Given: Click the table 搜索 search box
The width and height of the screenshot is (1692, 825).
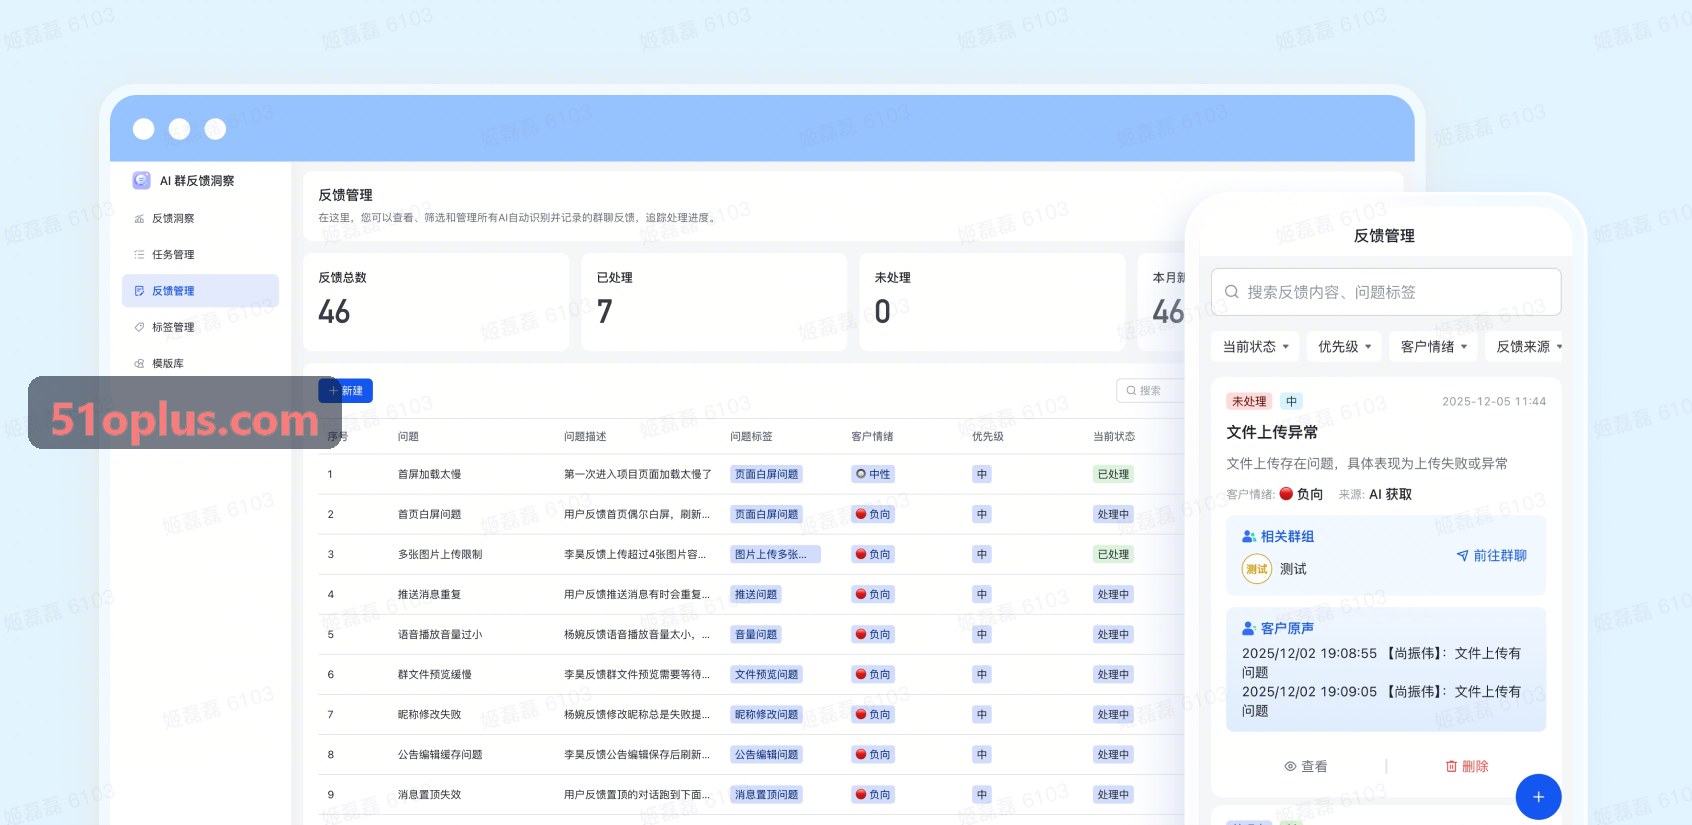Looking at the screenshot, I should pos(1150,390).
